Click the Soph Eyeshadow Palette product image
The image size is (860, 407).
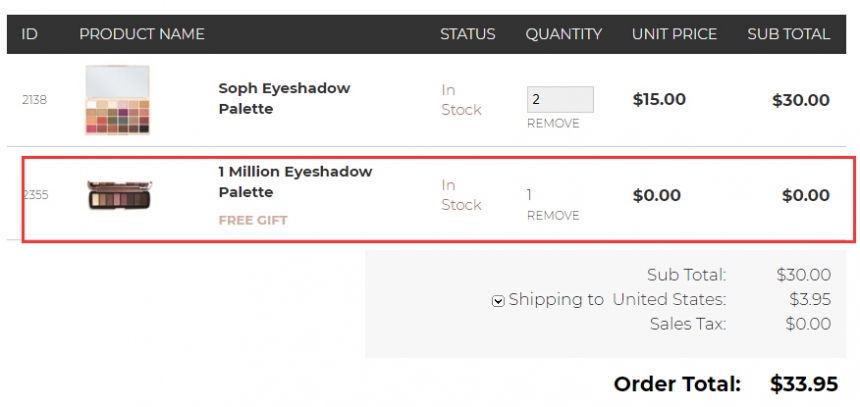118,100
